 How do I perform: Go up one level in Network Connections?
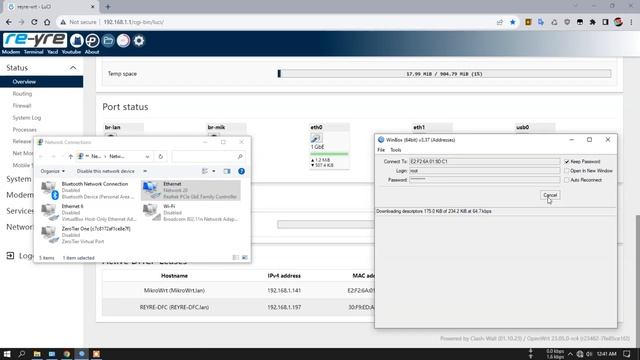click(x=71, y=156)
